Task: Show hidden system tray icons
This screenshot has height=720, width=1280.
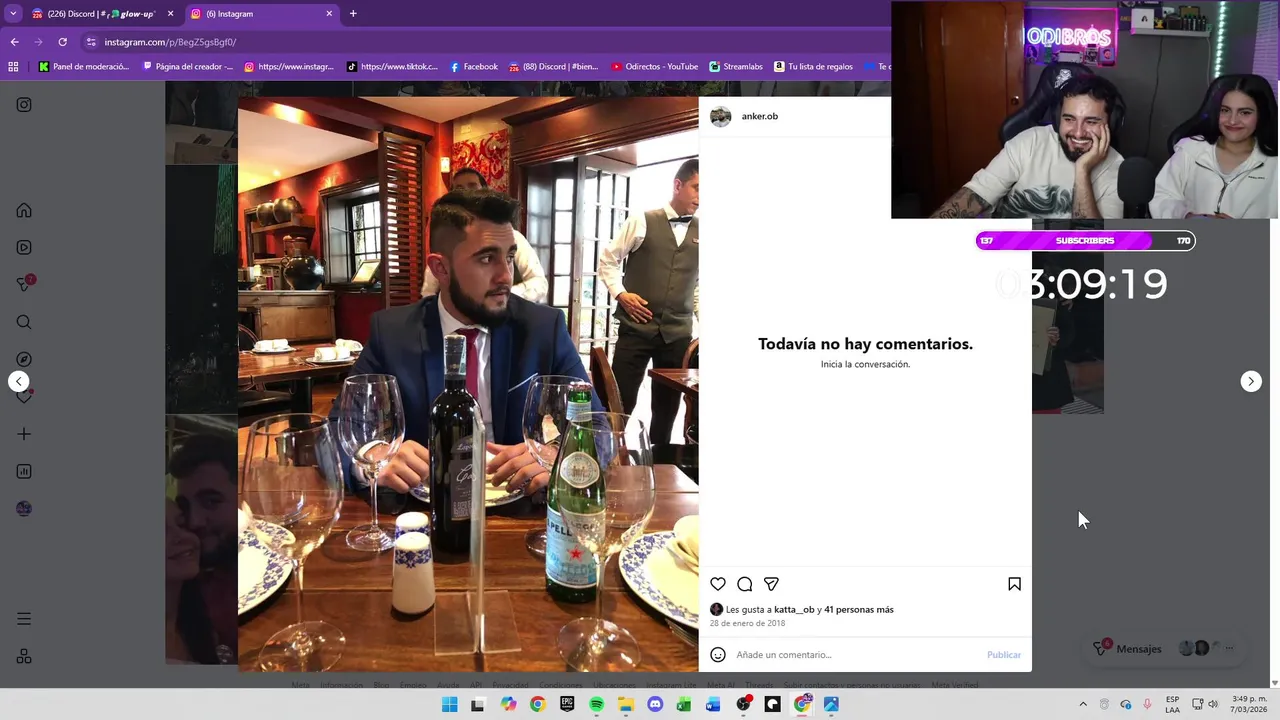Action: coord(1082,705)
